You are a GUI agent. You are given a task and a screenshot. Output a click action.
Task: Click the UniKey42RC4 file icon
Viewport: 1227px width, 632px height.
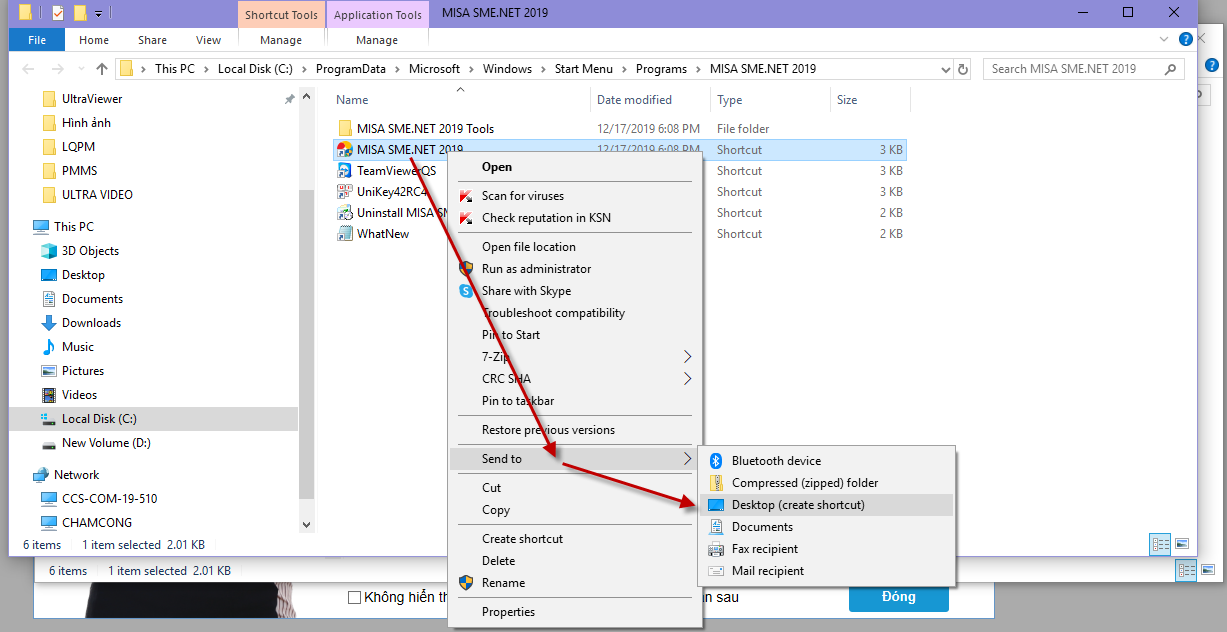(345, 192)
